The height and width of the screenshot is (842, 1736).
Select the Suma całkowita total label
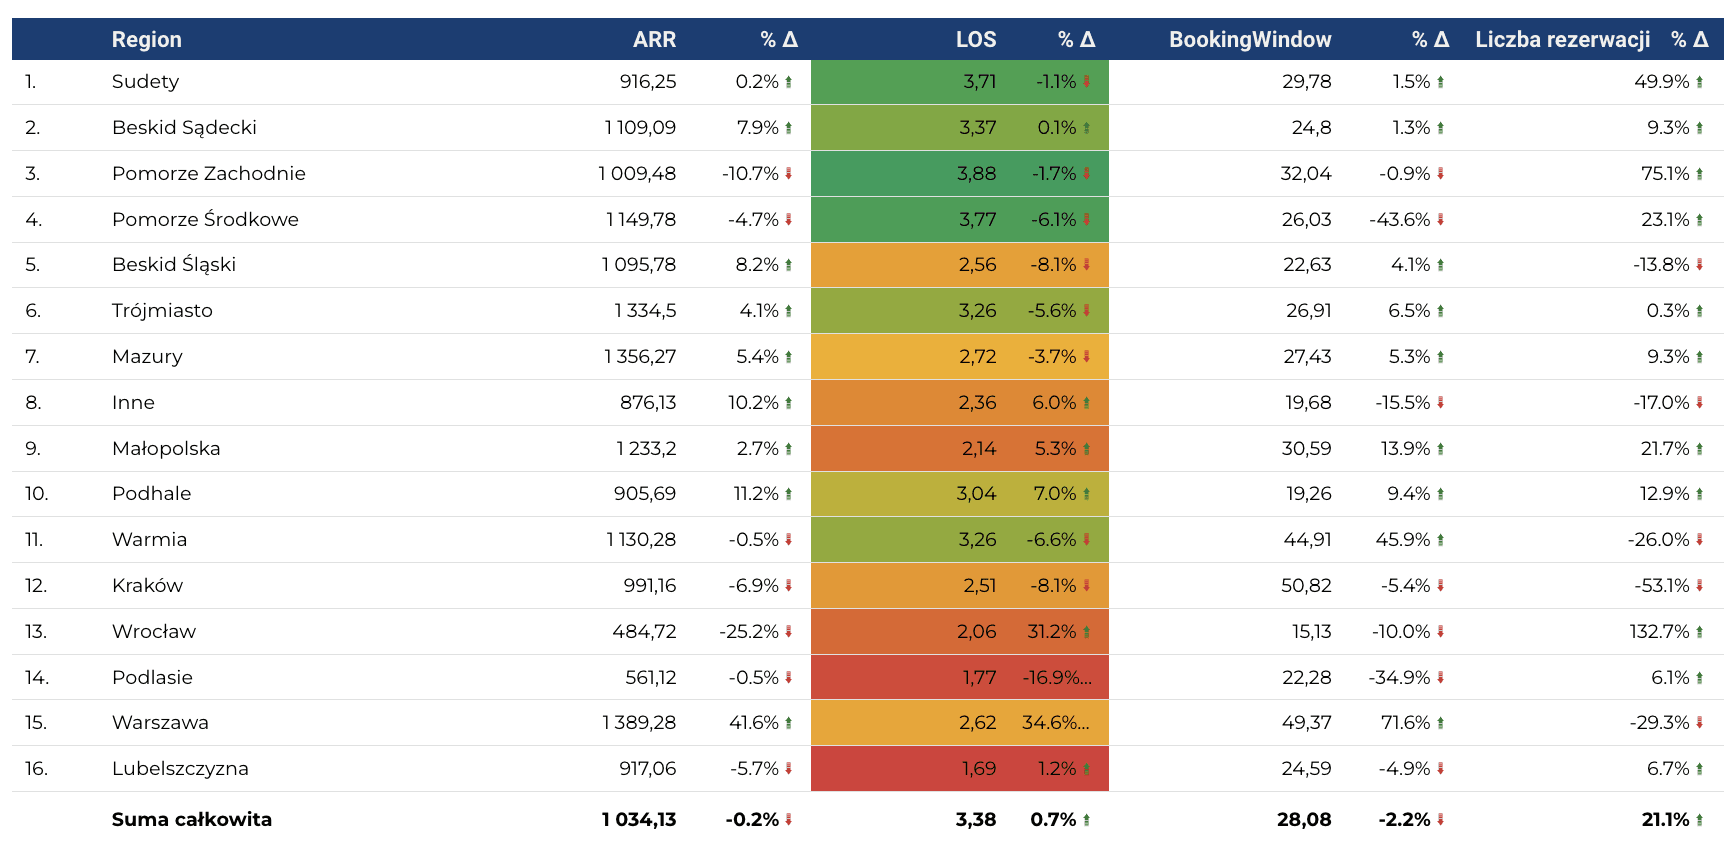(x=192, y=820)
